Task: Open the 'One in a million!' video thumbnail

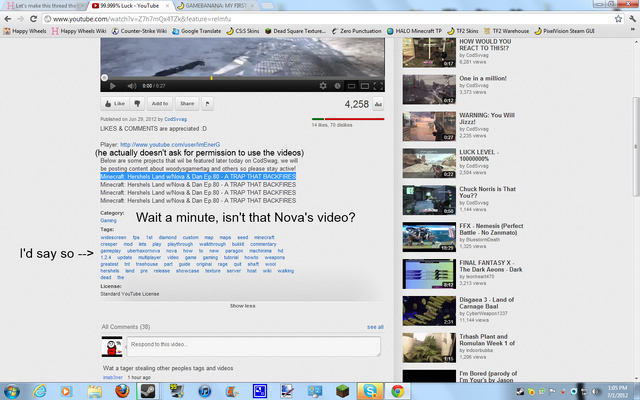Action: point(429,89)
